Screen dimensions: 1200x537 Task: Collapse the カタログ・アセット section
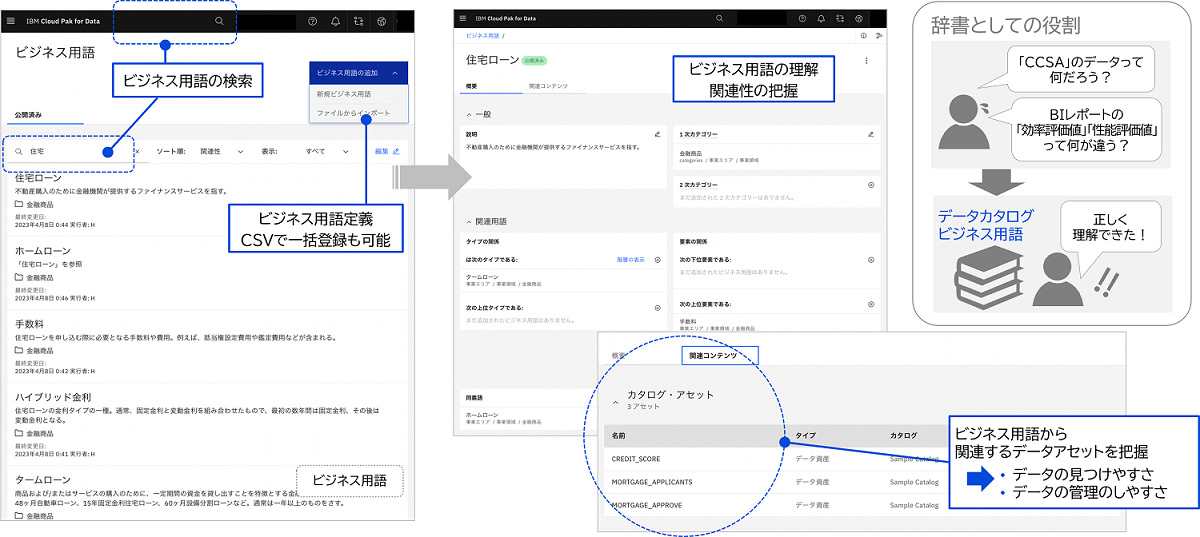click(x=615, y=402)
